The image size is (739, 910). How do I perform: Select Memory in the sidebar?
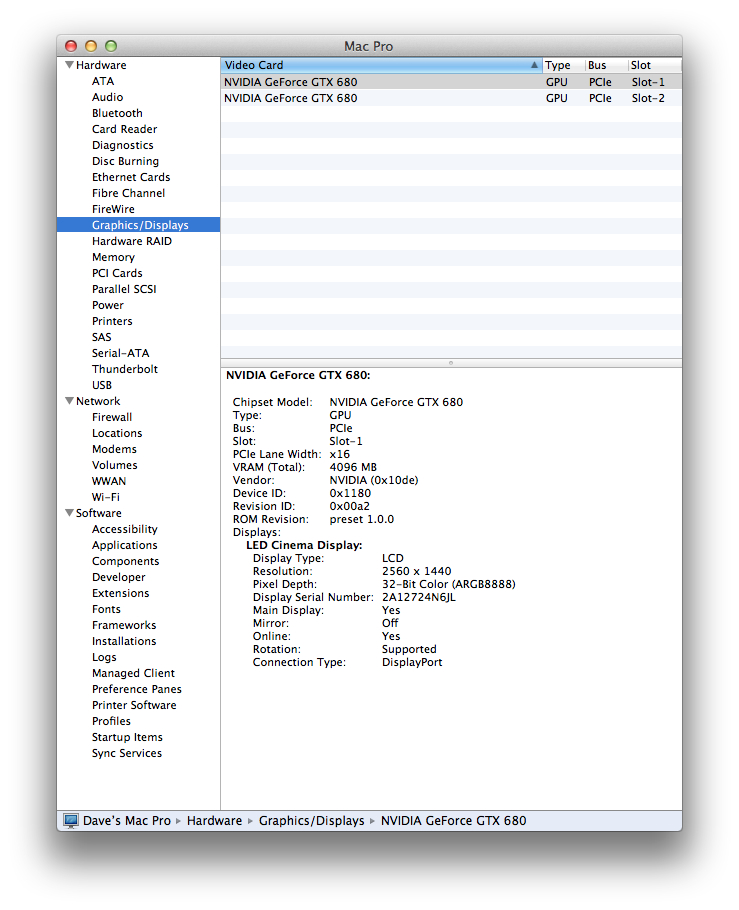pos(113,257)
